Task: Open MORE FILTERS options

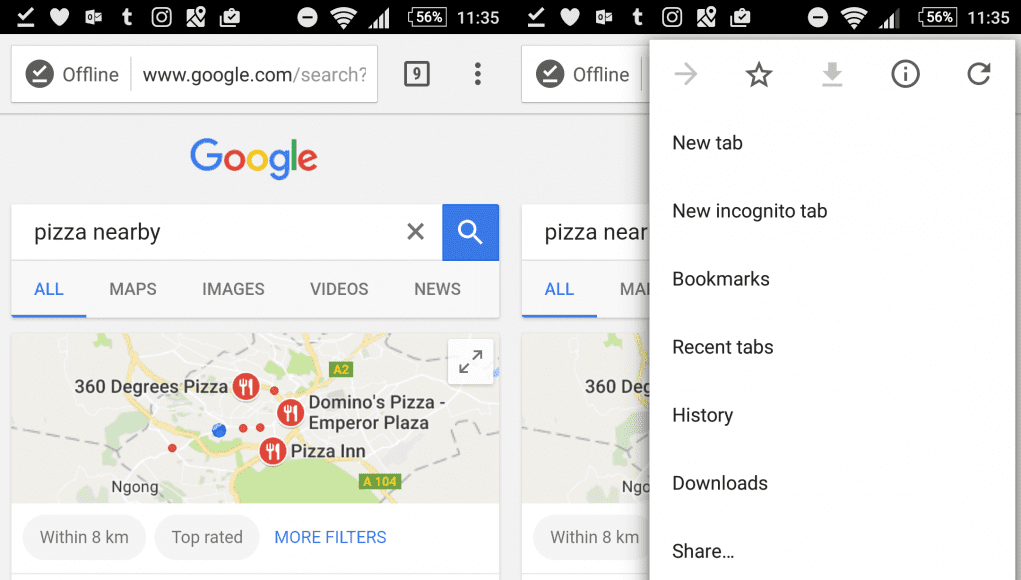Action: pyautogui.click(x=330, y=537)
